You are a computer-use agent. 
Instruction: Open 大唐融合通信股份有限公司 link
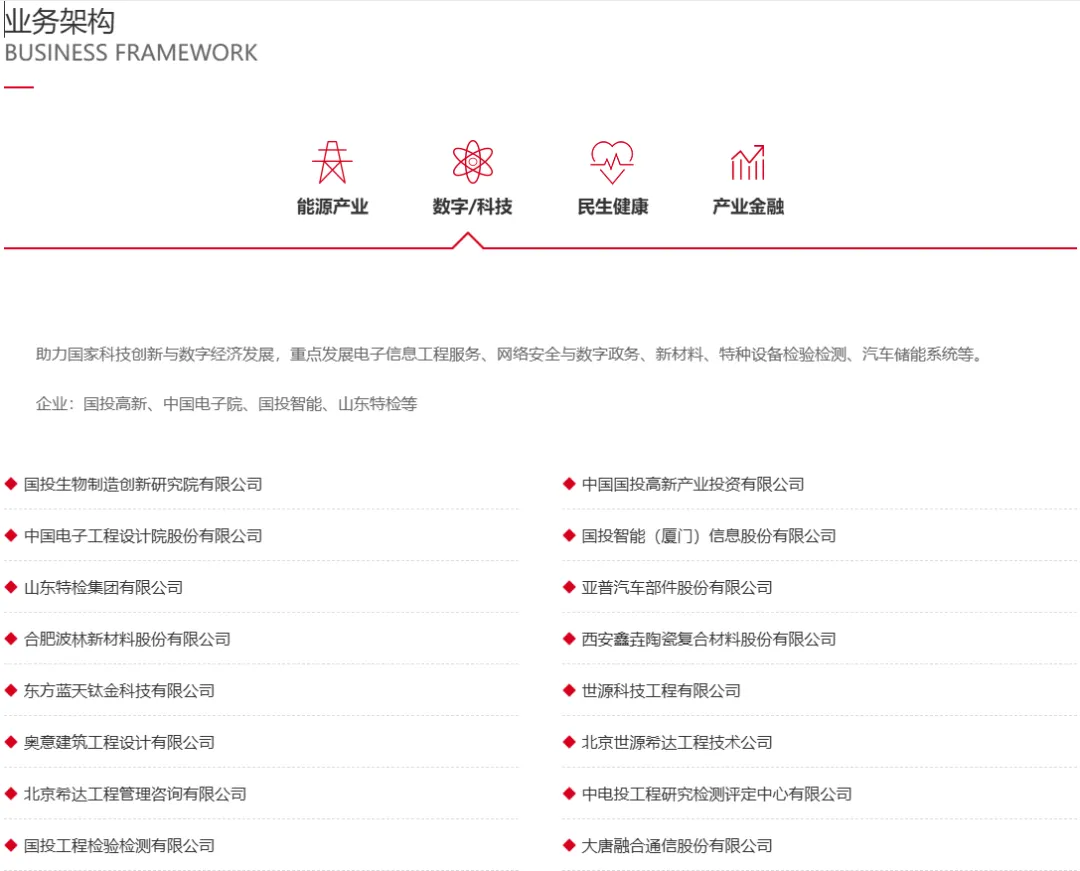click(x=677, y=846)
